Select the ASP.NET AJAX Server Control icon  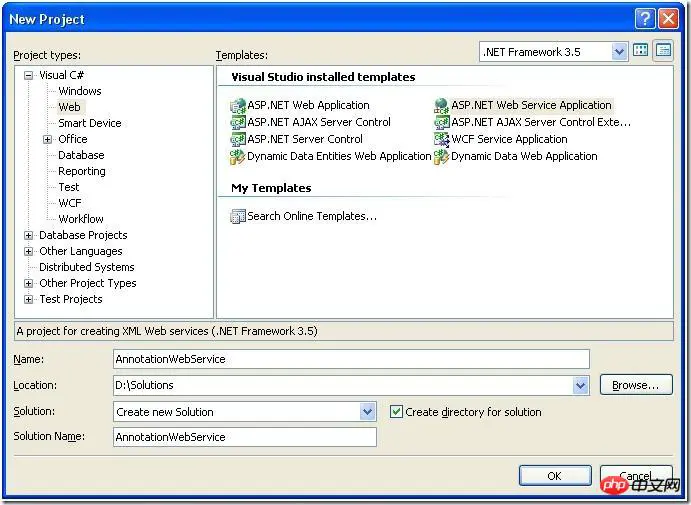click(238, 123)
